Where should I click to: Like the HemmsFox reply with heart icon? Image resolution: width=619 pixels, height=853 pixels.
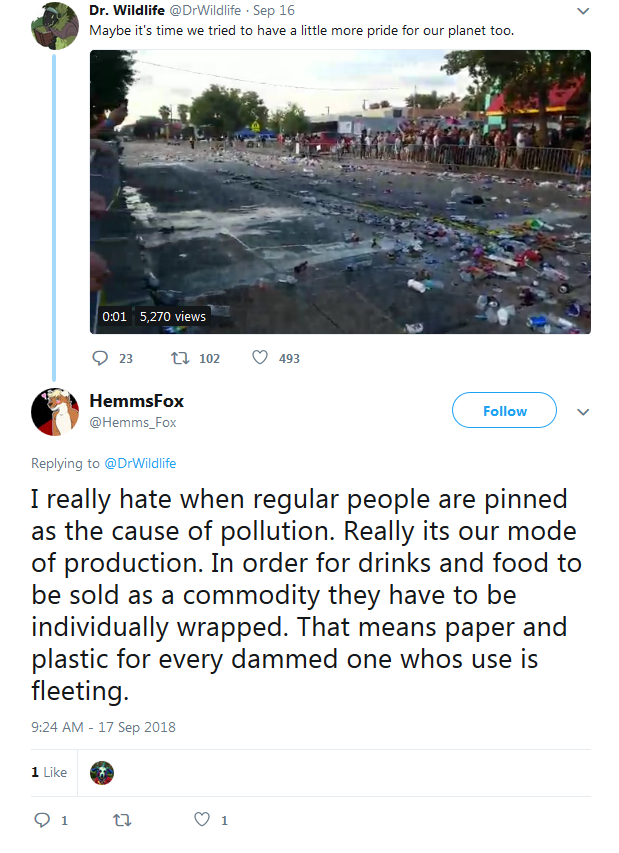point(202,819)
